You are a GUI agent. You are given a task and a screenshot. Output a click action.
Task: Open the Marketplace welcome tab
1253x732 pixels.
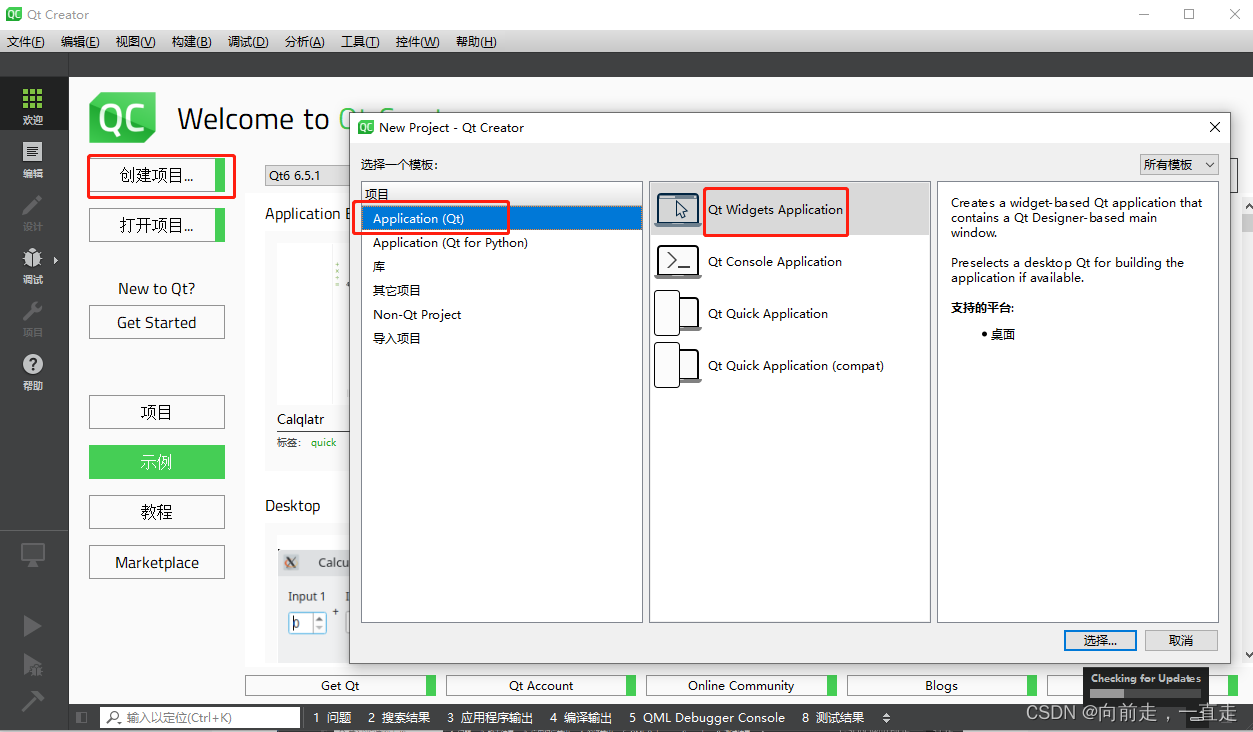point(157,562)
